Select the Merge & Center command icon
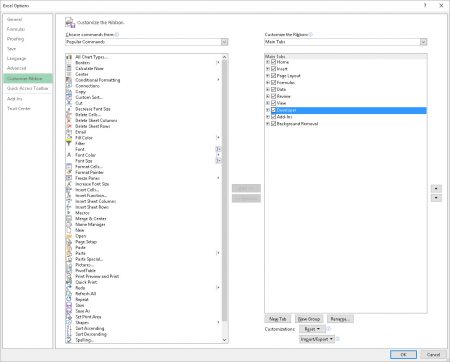Image resolution: width=450 pixels, height=362 pixels. click(x=69, y=219)
